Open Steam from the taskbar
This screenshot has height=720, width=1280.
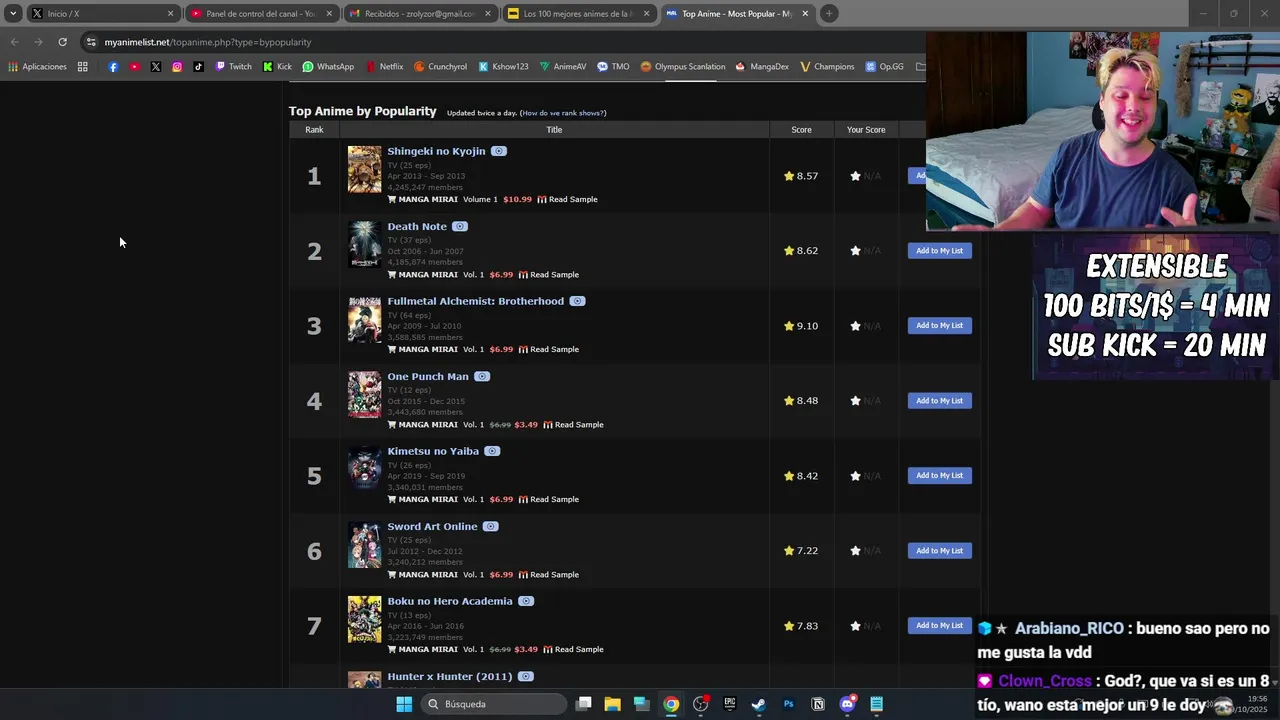click(x=759, y=704)
